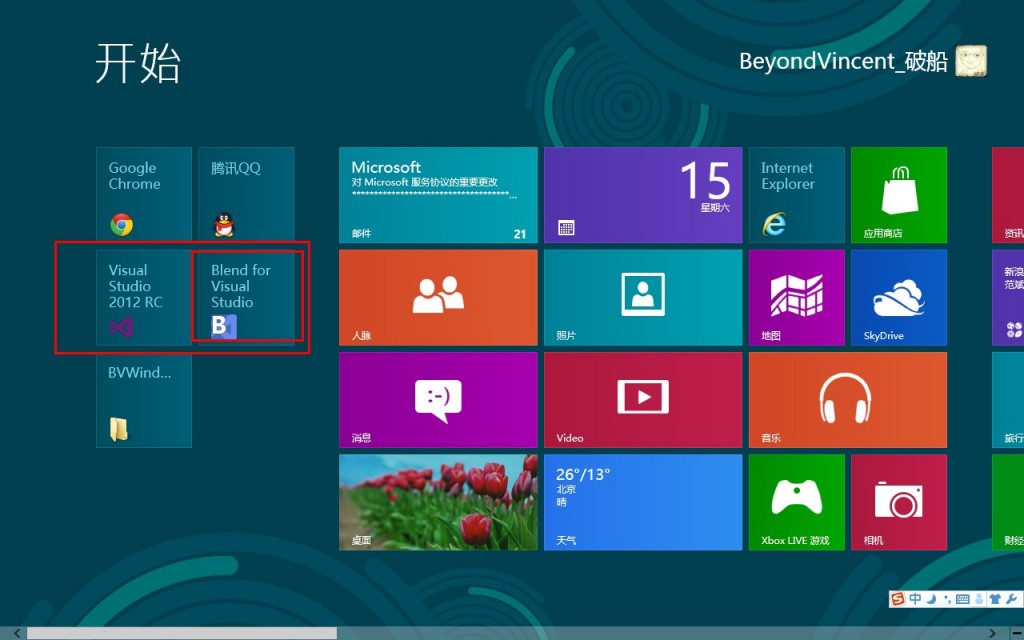Image resolution: width=1024 pixels, height=640 pixels.
Task: Open the Google Chrome tile
Action: 144,195
